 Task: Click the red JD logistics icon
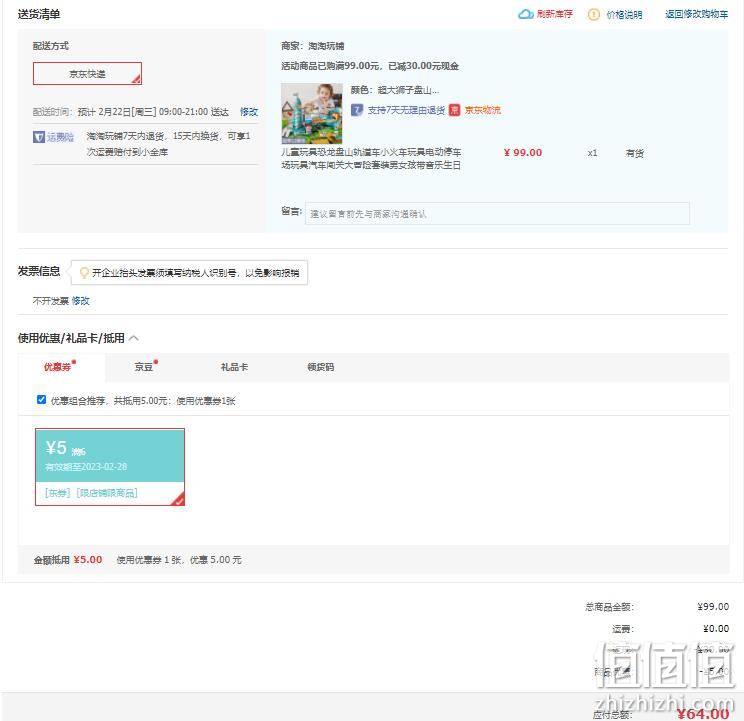(455, 110)
